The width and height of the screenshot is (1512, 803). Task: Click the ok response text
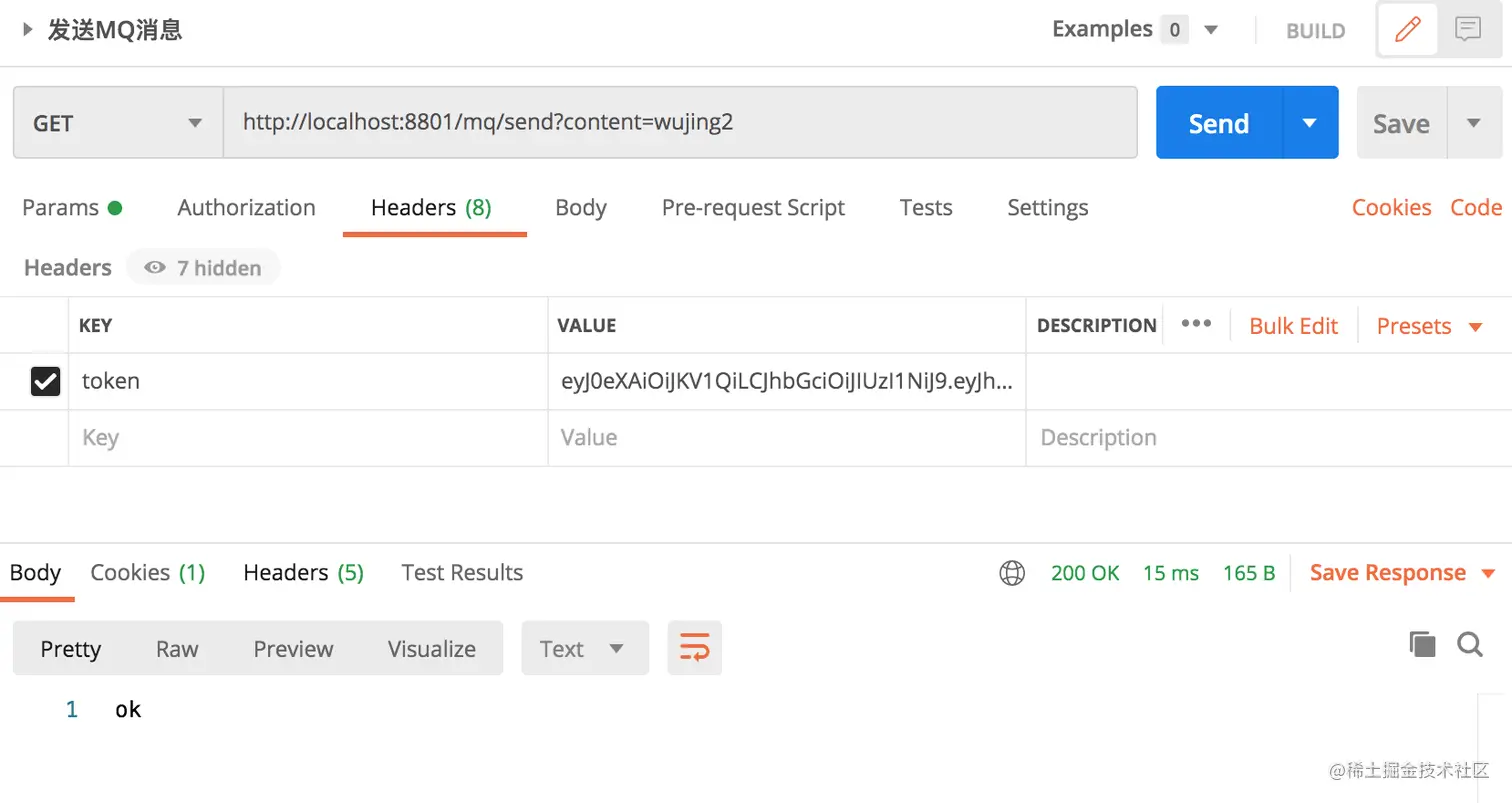(x=128, y=710)
